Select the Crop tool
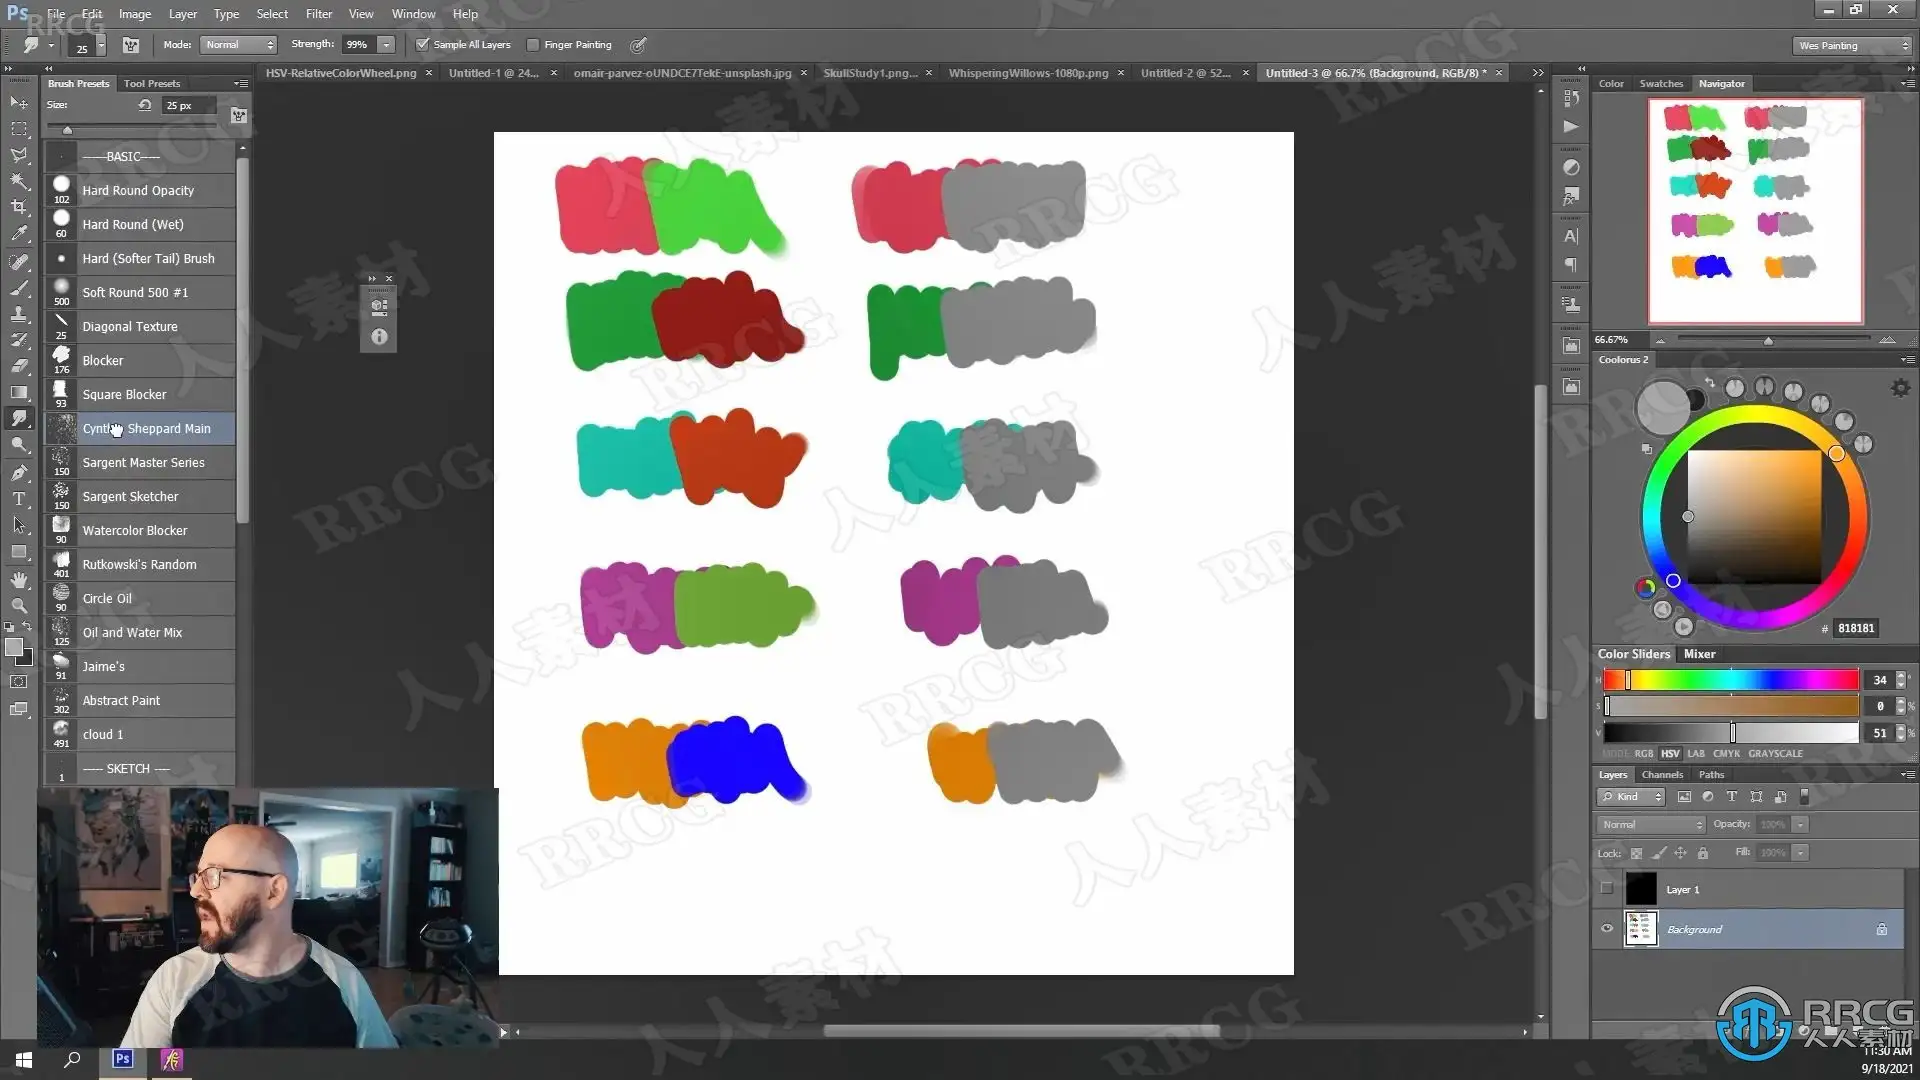Viewport: 1920px width, 1080px height. click(19, 207)
